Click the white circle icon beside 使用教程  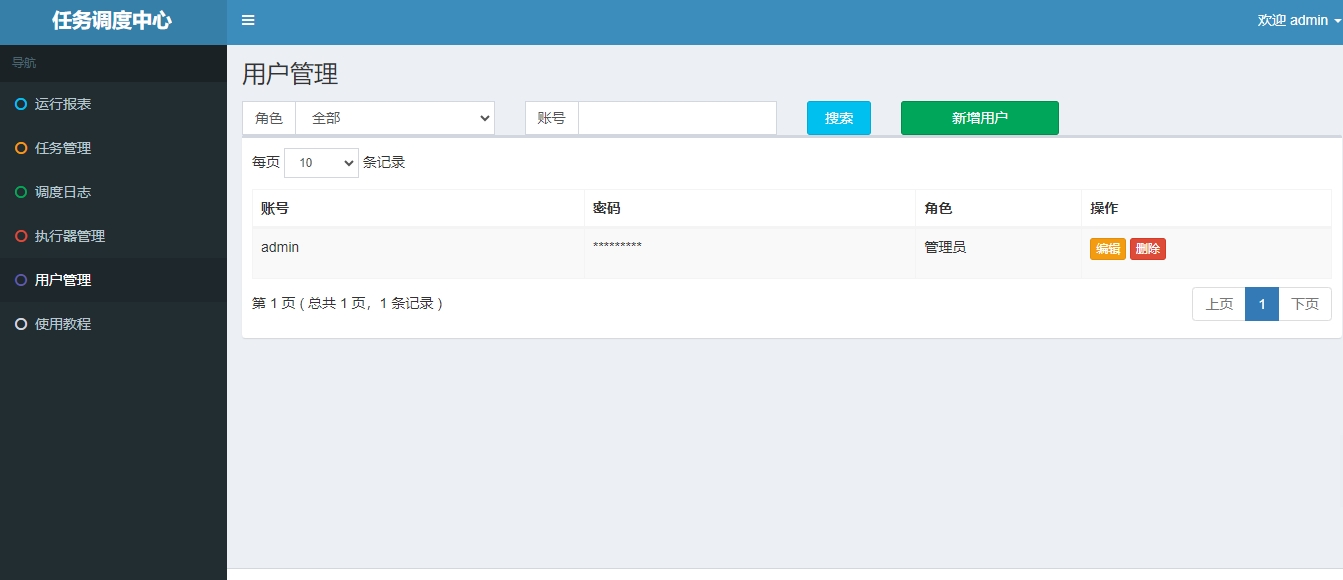point(21,324)
